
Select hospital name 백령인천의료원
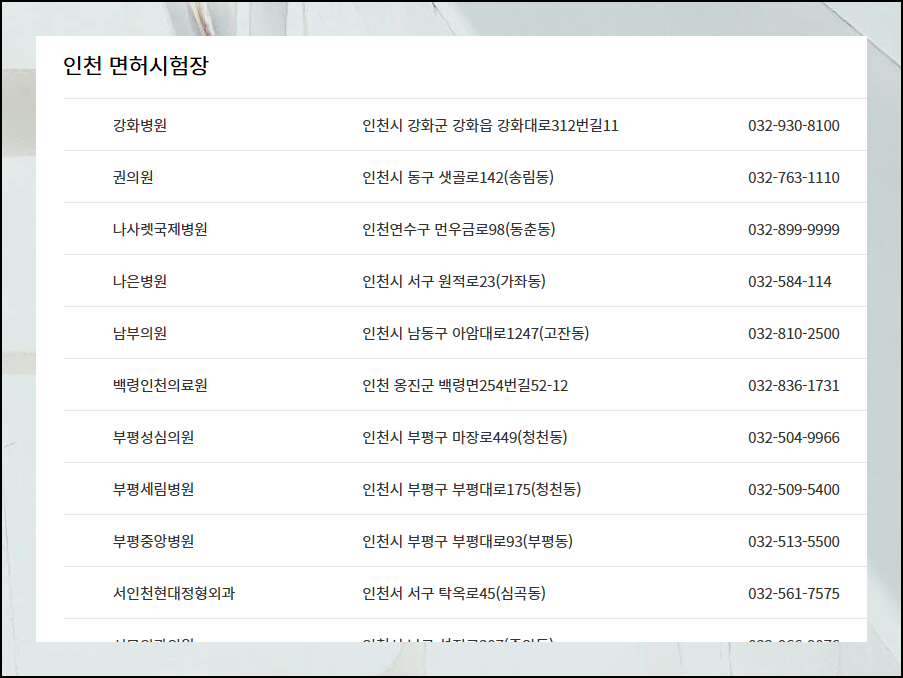click(160, 385)
